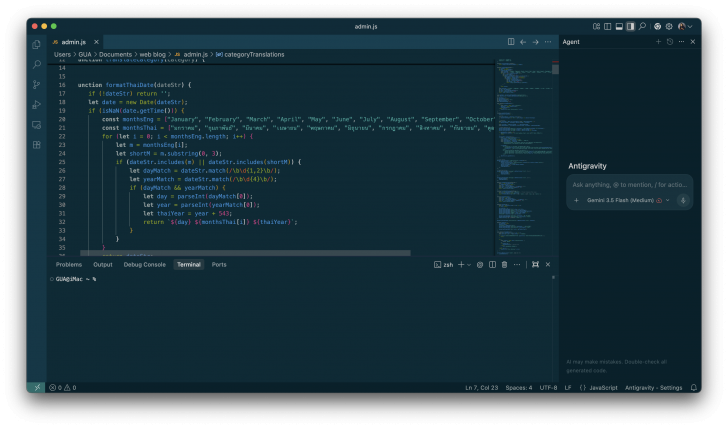
Task: Navigate forward with the right arrow
Action: pos(535,42)
